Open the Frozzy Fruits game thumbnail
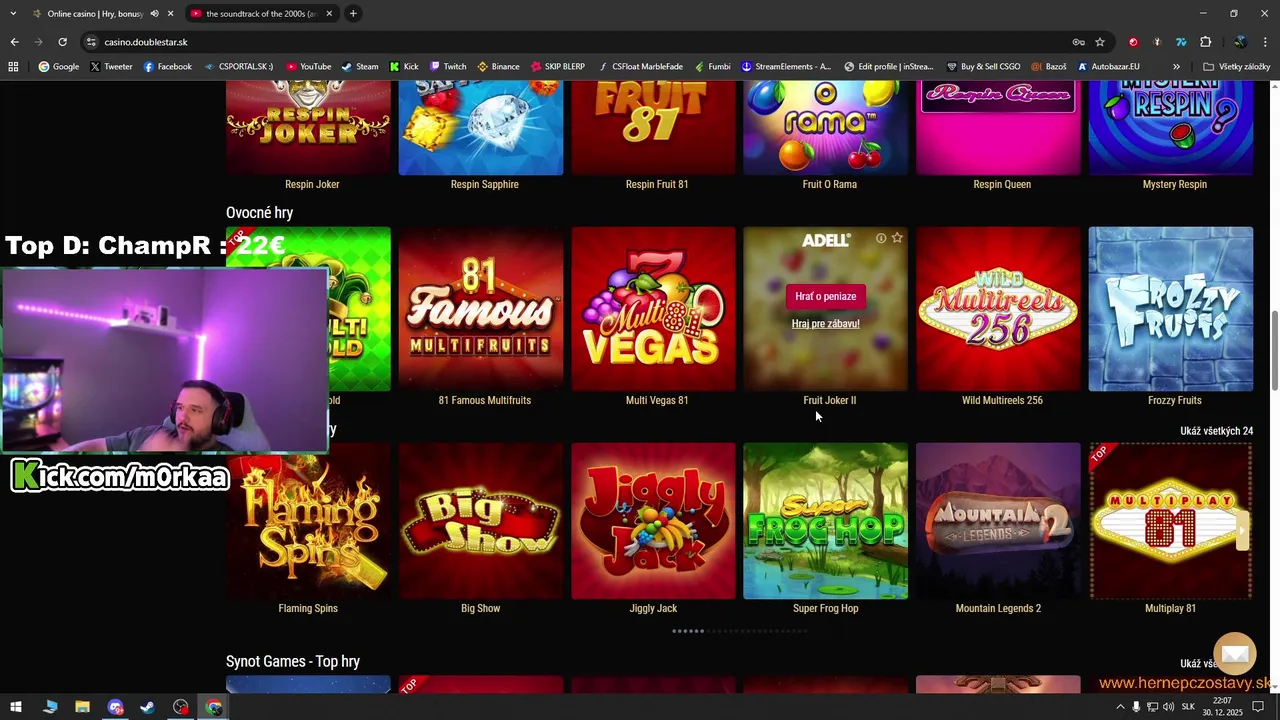The height and width of the screenshot is (720, 1280). [1171, 309]
